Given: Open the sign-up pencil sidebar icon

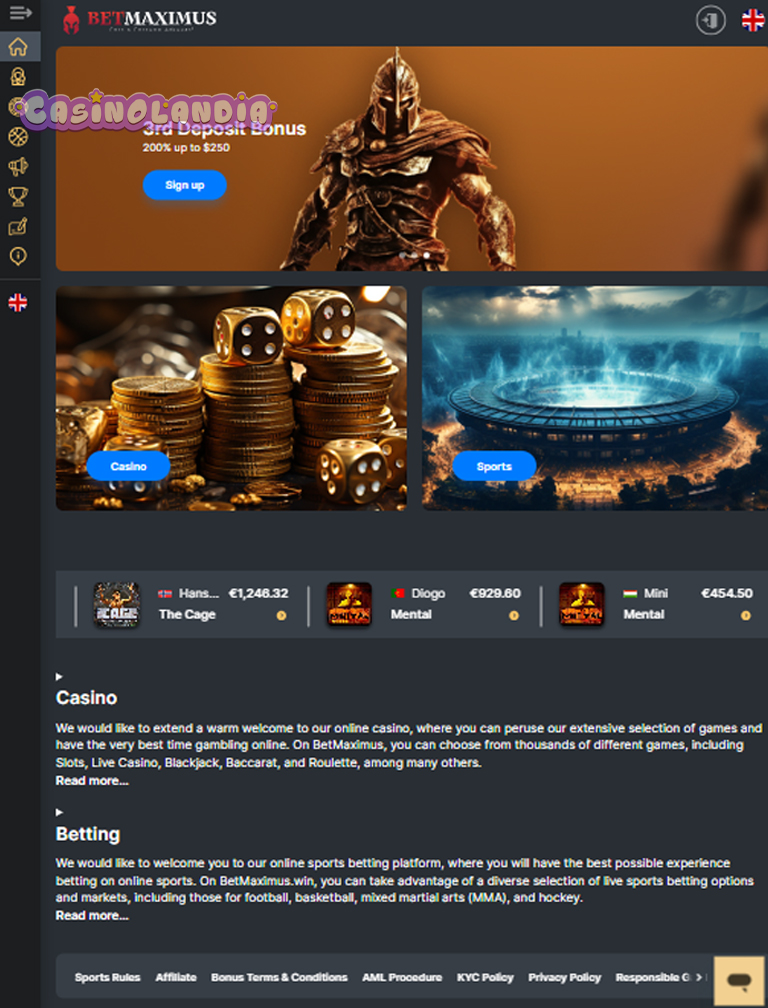Looking at the screenshot, I should [x=18, y=226].
